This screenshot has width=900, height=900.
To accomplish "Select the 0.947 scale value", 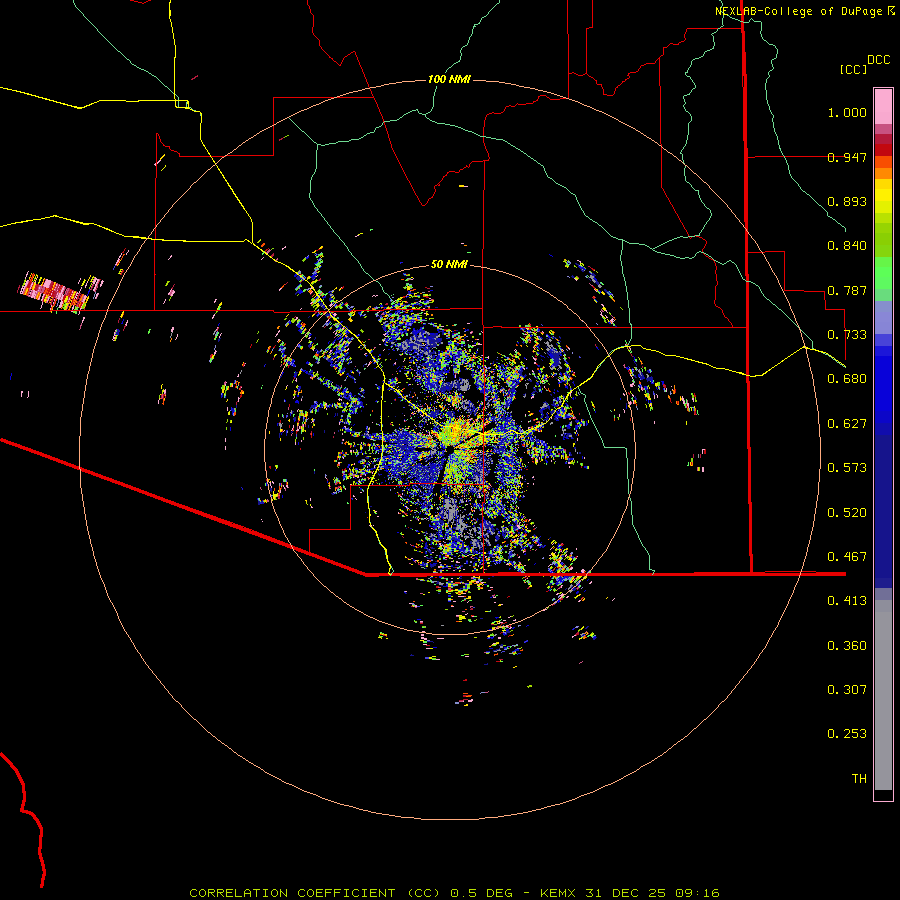I will 847,157.
